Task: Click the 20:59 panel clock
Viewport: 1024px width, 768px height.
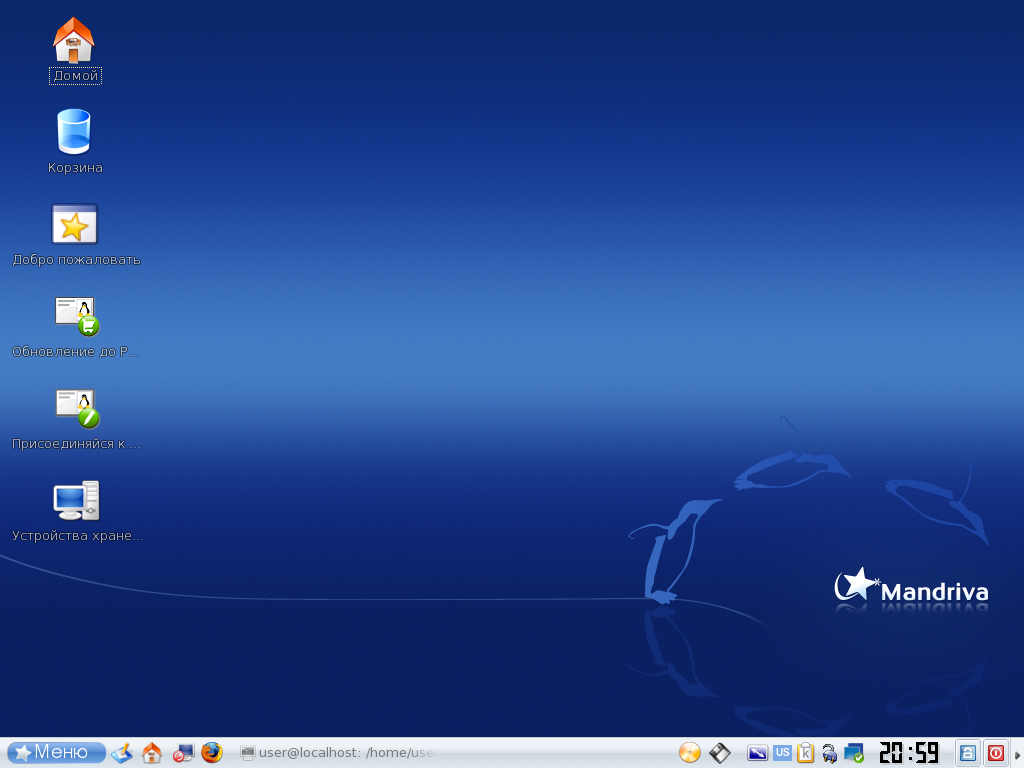Action: click(909, 752)
